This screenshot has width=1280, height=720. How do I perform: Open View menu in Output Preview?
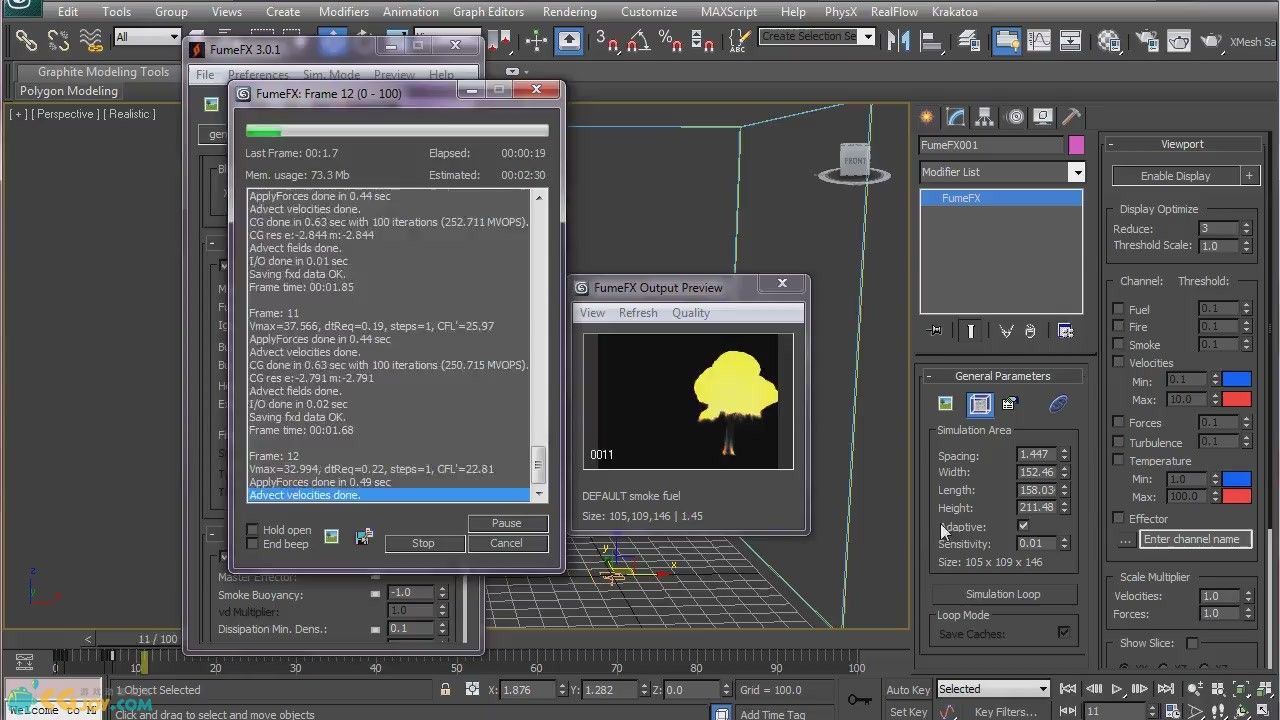point(592,313)
